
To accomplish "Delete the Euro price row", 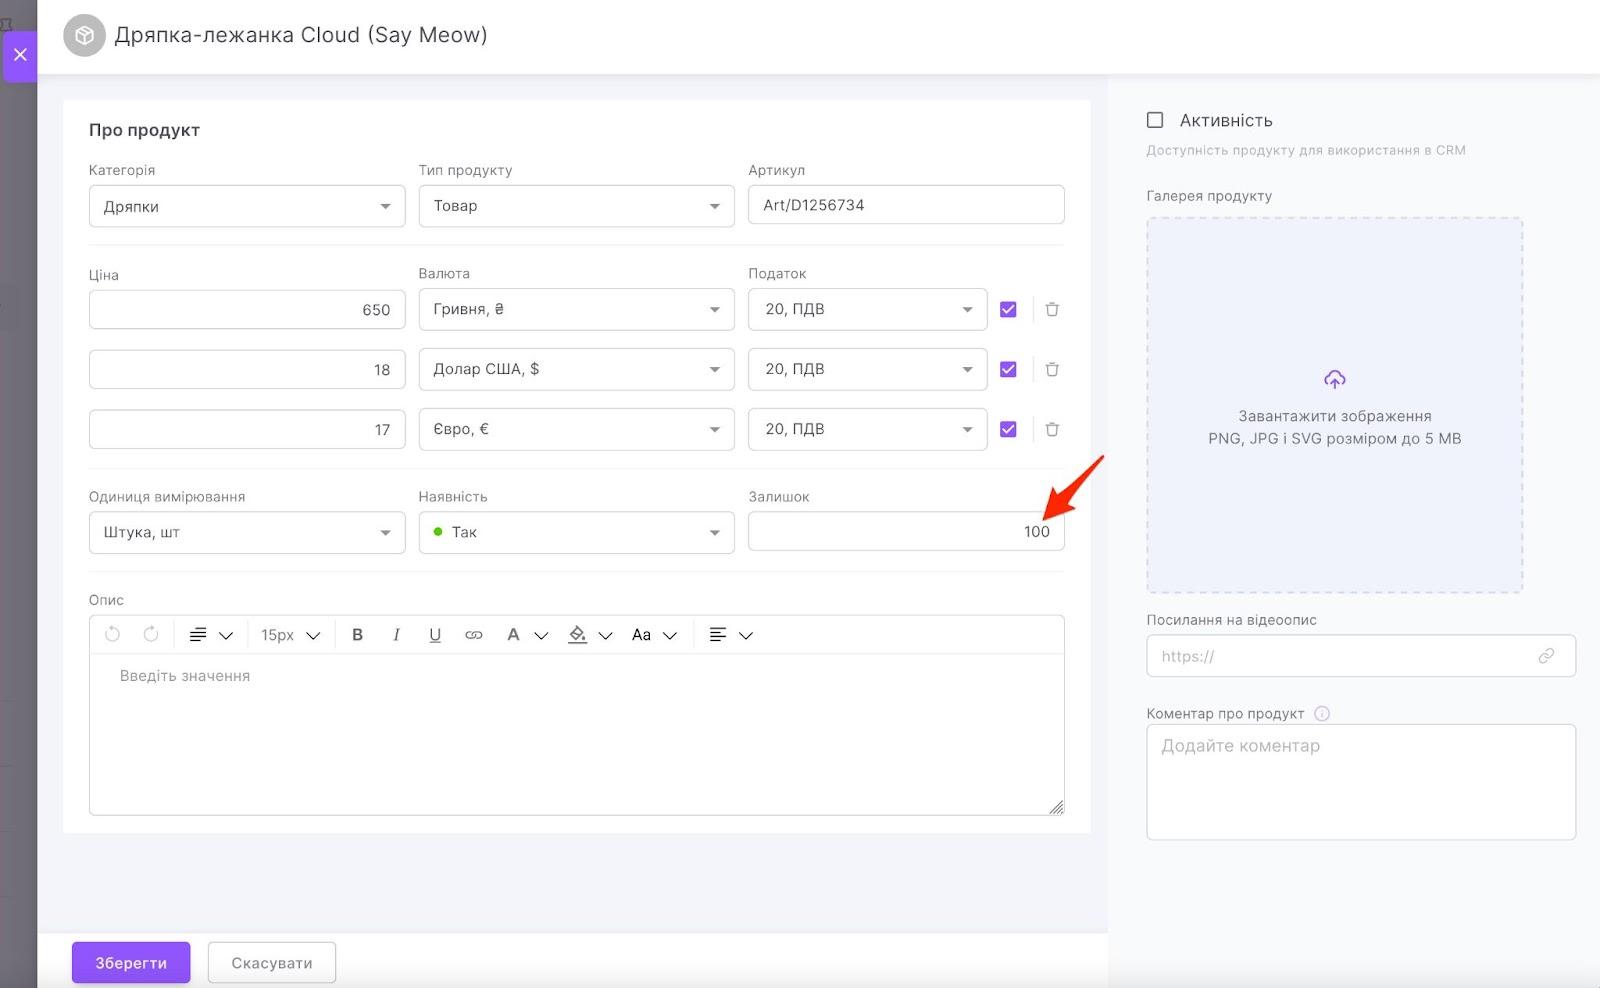I will tap(1052, 429).
